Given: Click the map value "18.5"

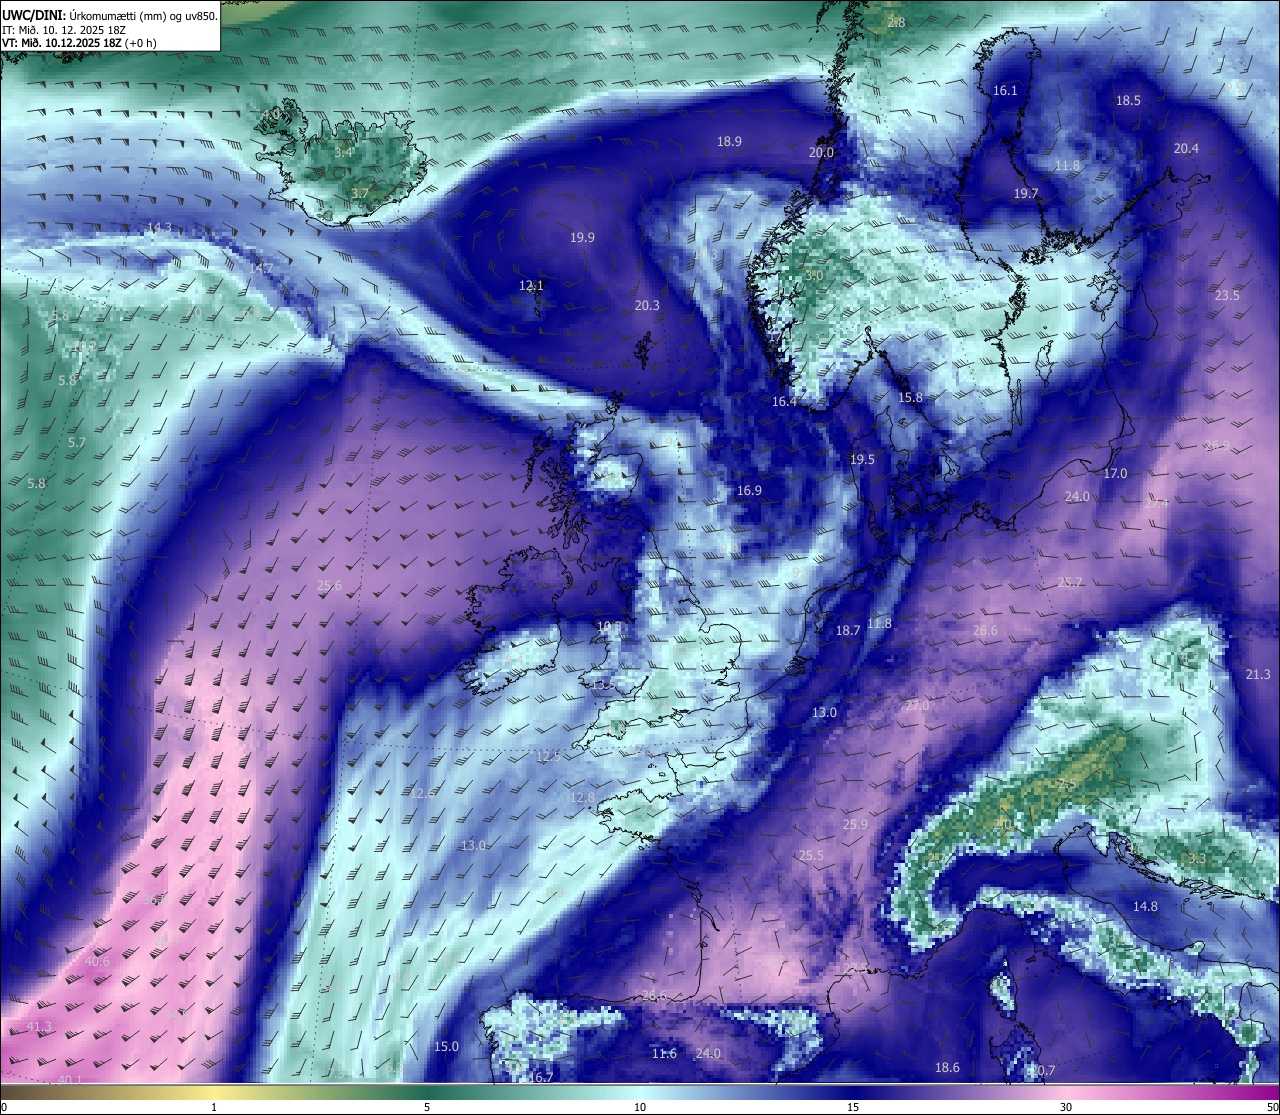Looking at the screenshot, I should coord(1128,101).
